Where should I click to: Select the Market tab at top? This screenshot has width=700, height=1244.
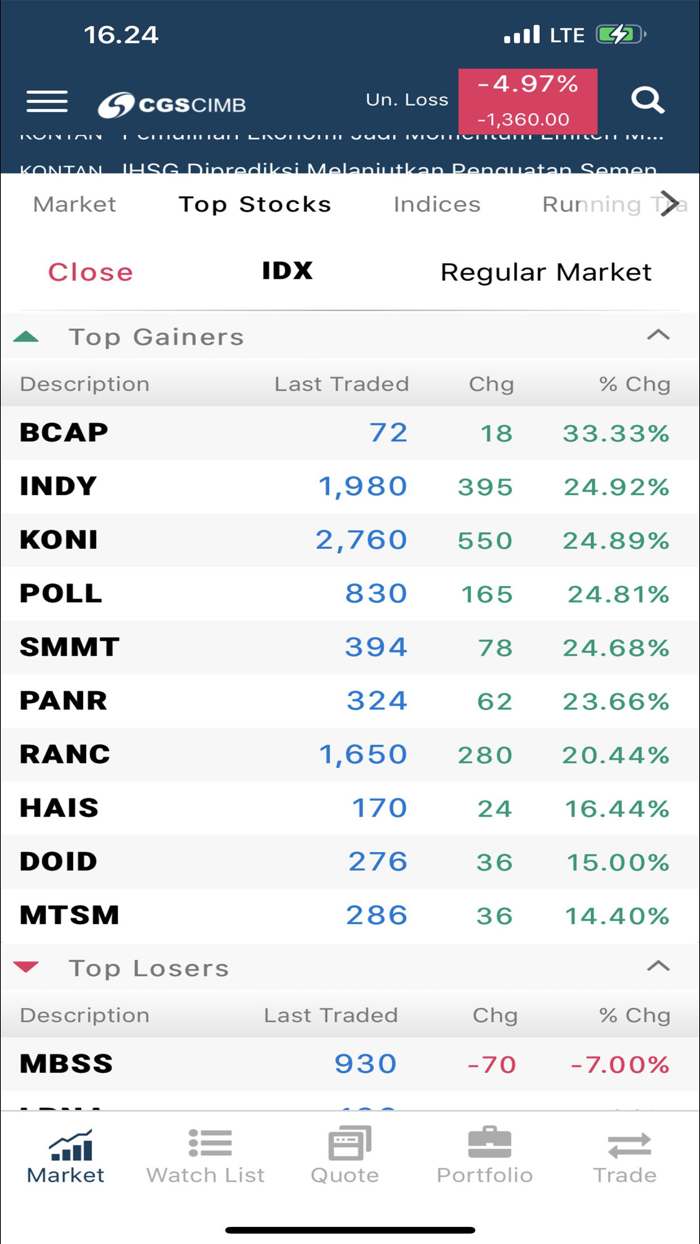[x=74, y=204]
